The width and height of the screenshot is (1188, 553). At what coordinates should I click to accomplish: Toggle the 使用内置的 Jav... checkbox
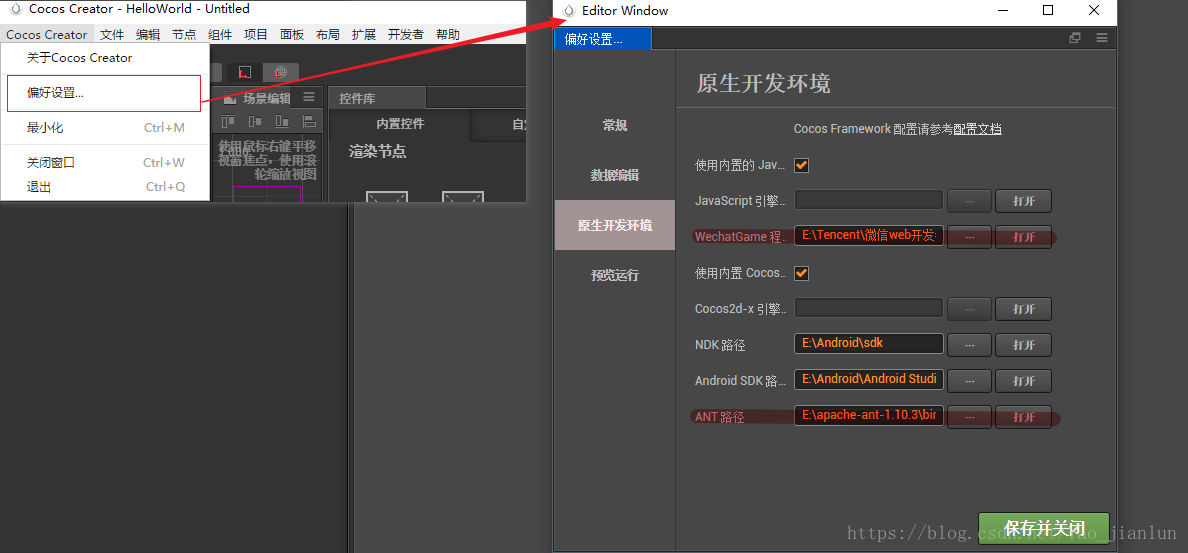tap(802, 164)
